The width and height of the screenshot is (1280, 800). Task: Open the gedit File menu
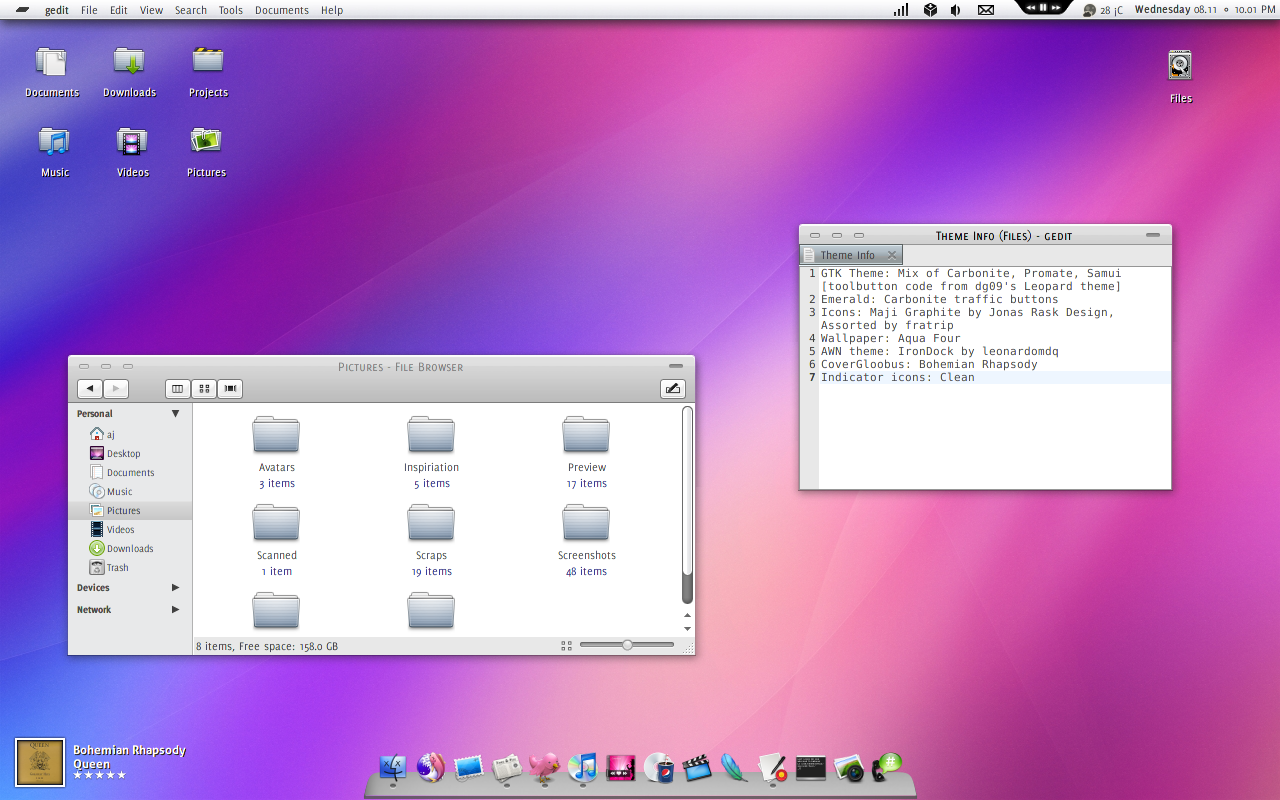(89, 10)
